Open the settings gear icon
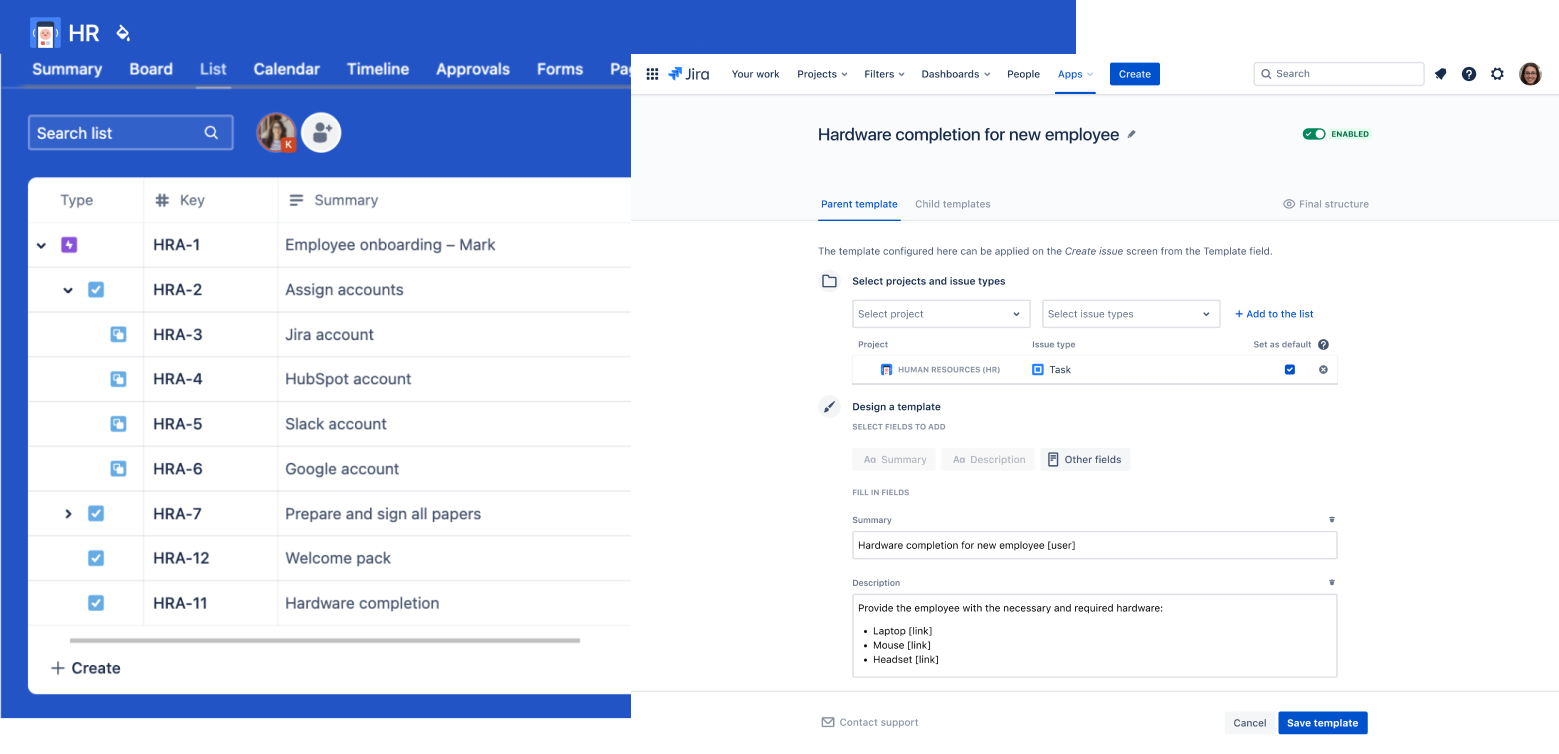1559x754 pixels. [x=1497, y=74]
